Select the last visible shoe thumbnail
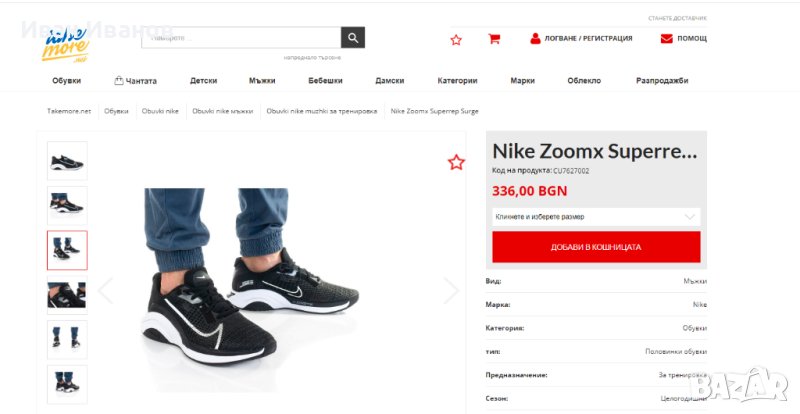Image resolution: width=800 pixels, height=414 pixels. tap(67, 383)
